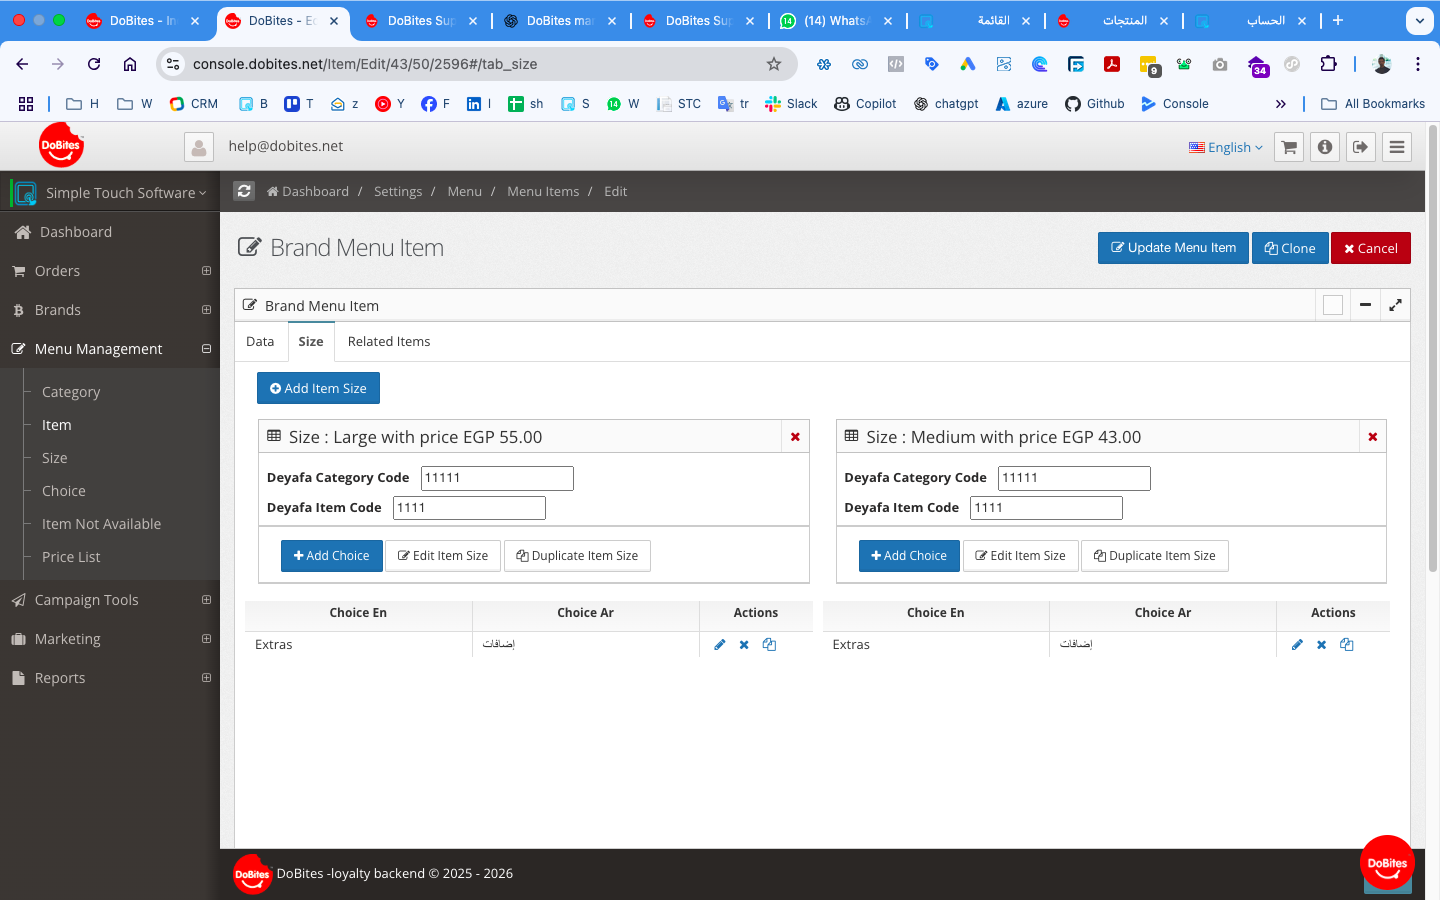Switch to the Data tab

click(x=260, y=342)
